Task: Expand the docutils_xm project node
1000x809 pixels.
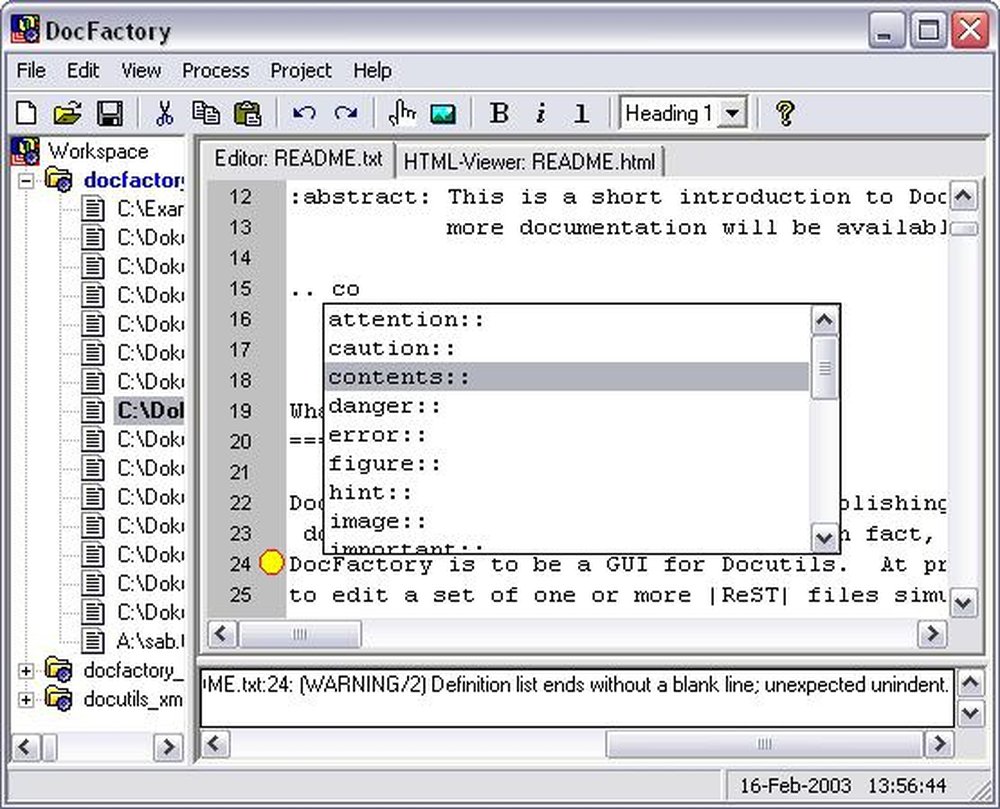Action: pyautogui.click(x=26, y=699)
